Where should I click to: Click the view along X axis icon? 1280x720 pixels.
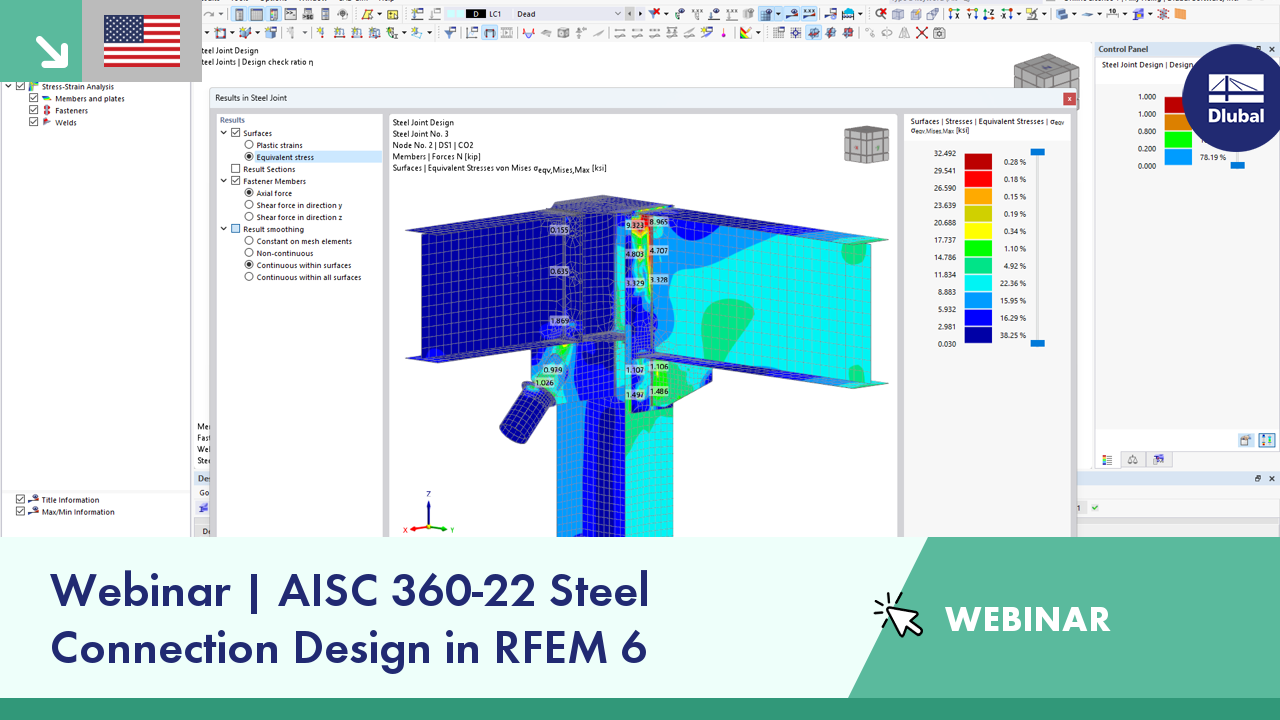[x=955, y=14]
